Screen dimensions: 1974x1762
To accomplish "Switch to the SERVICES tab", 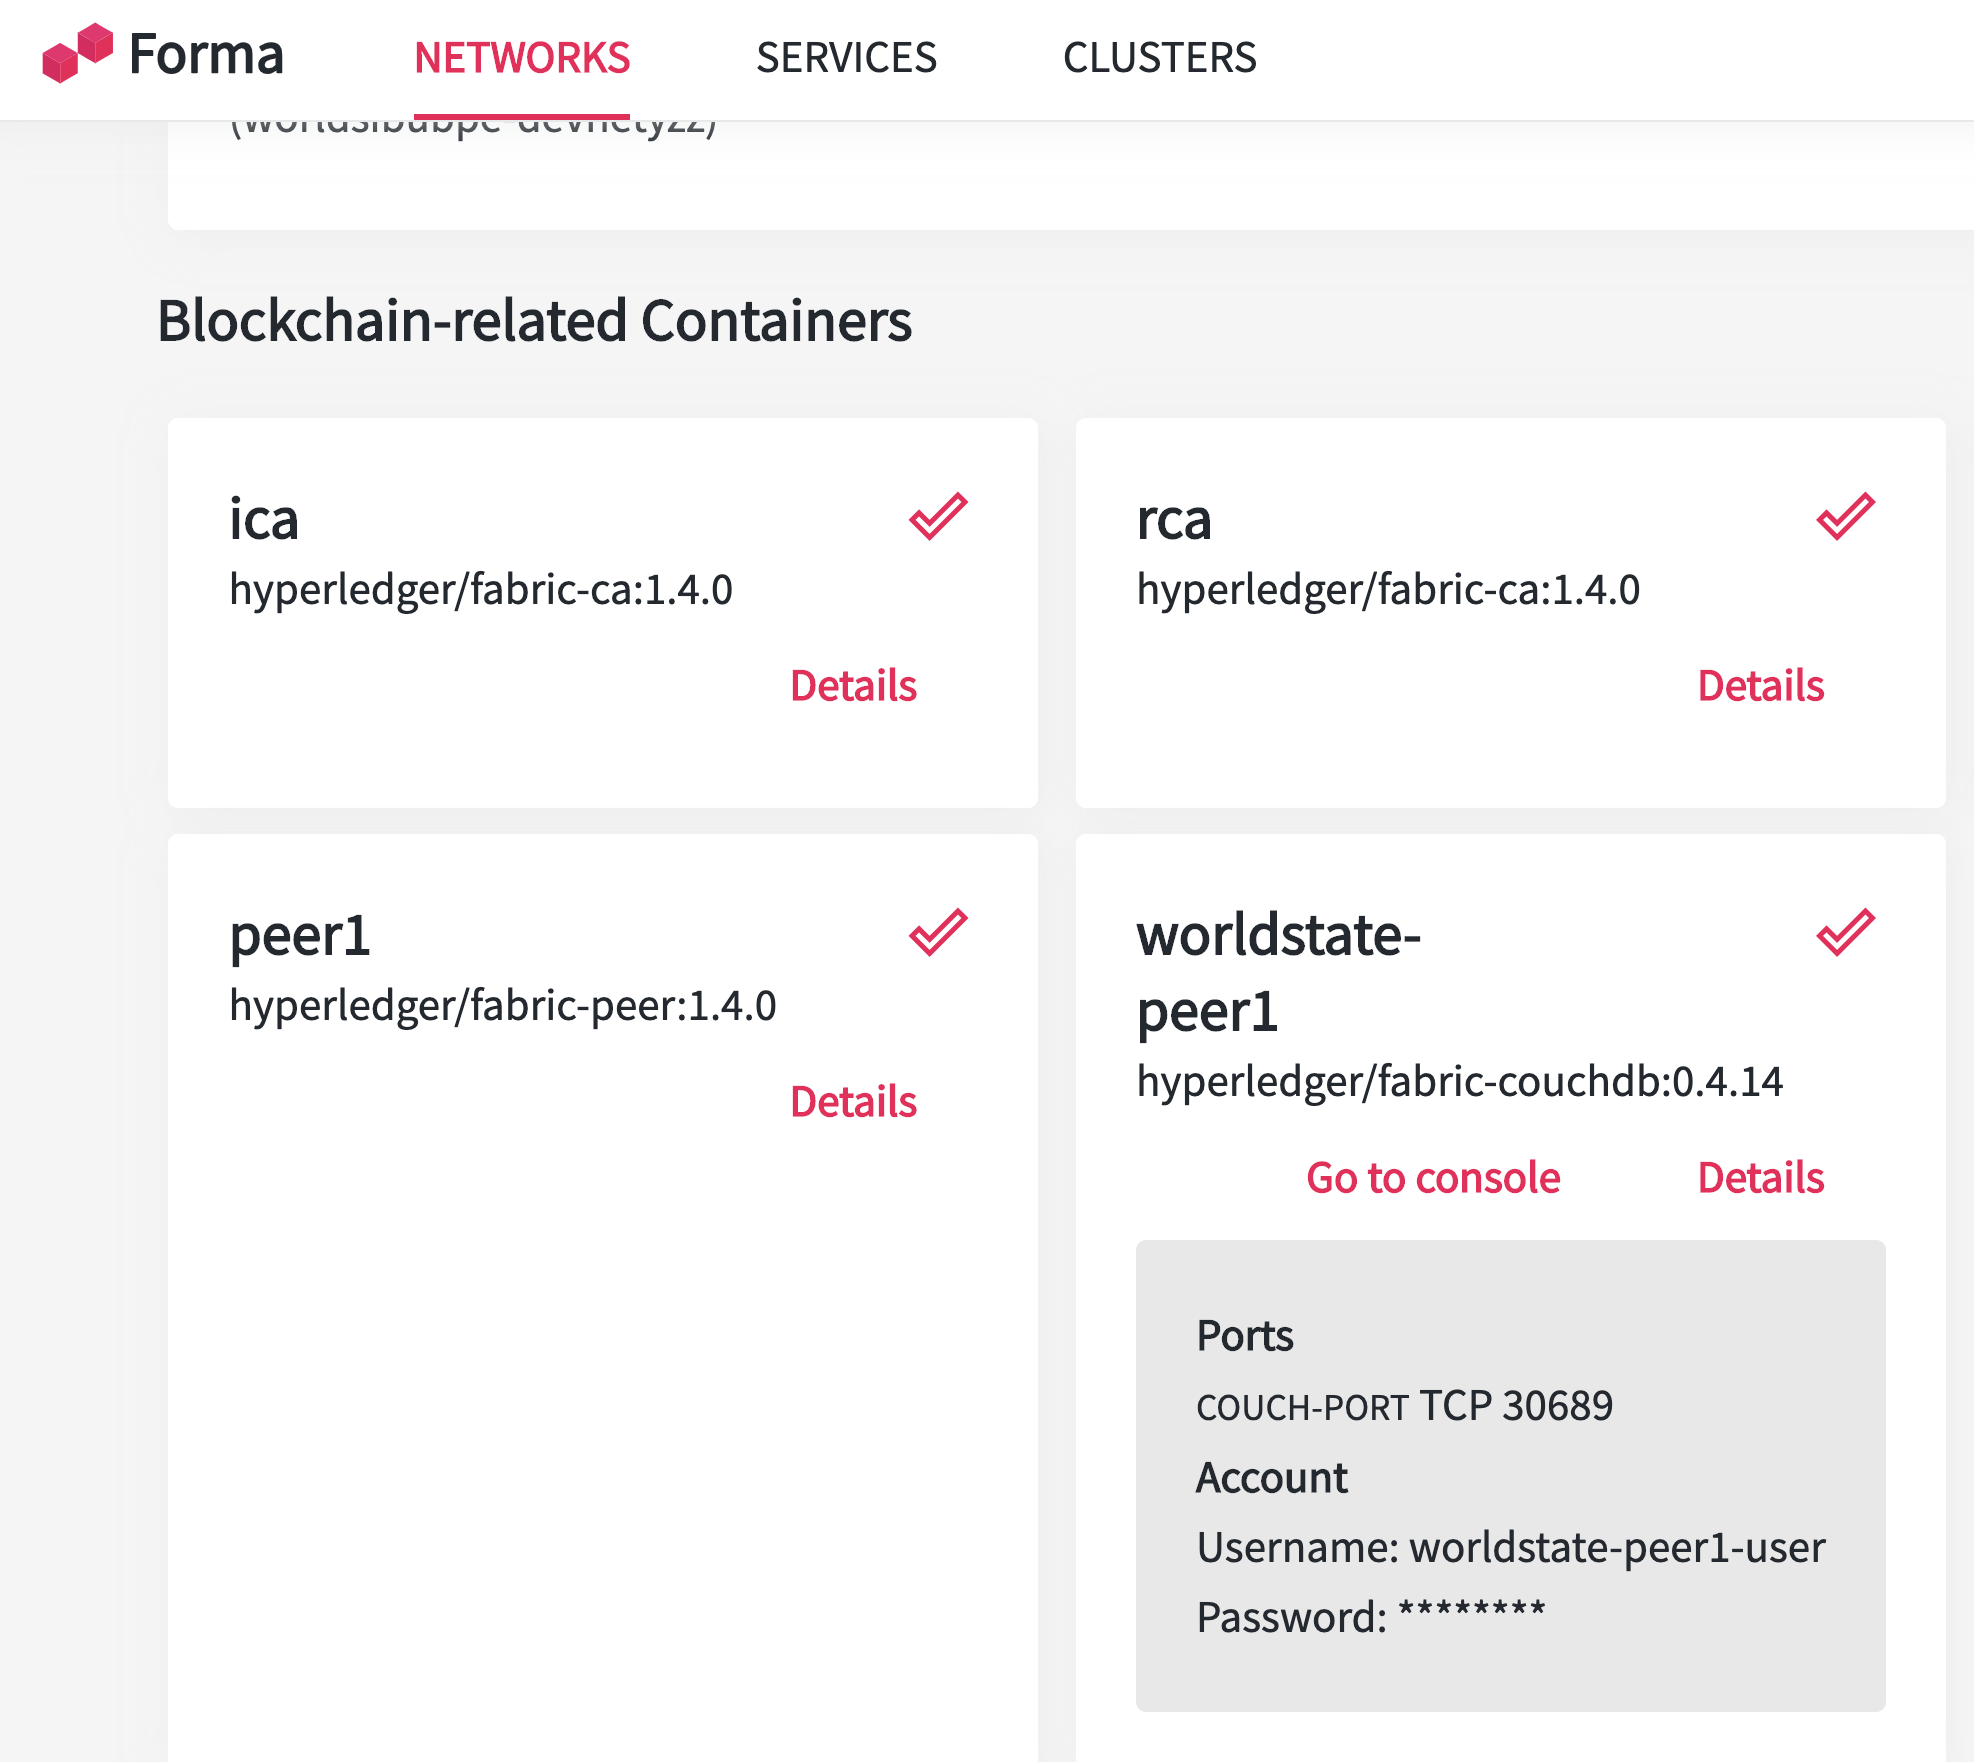I will coord(846,58).
